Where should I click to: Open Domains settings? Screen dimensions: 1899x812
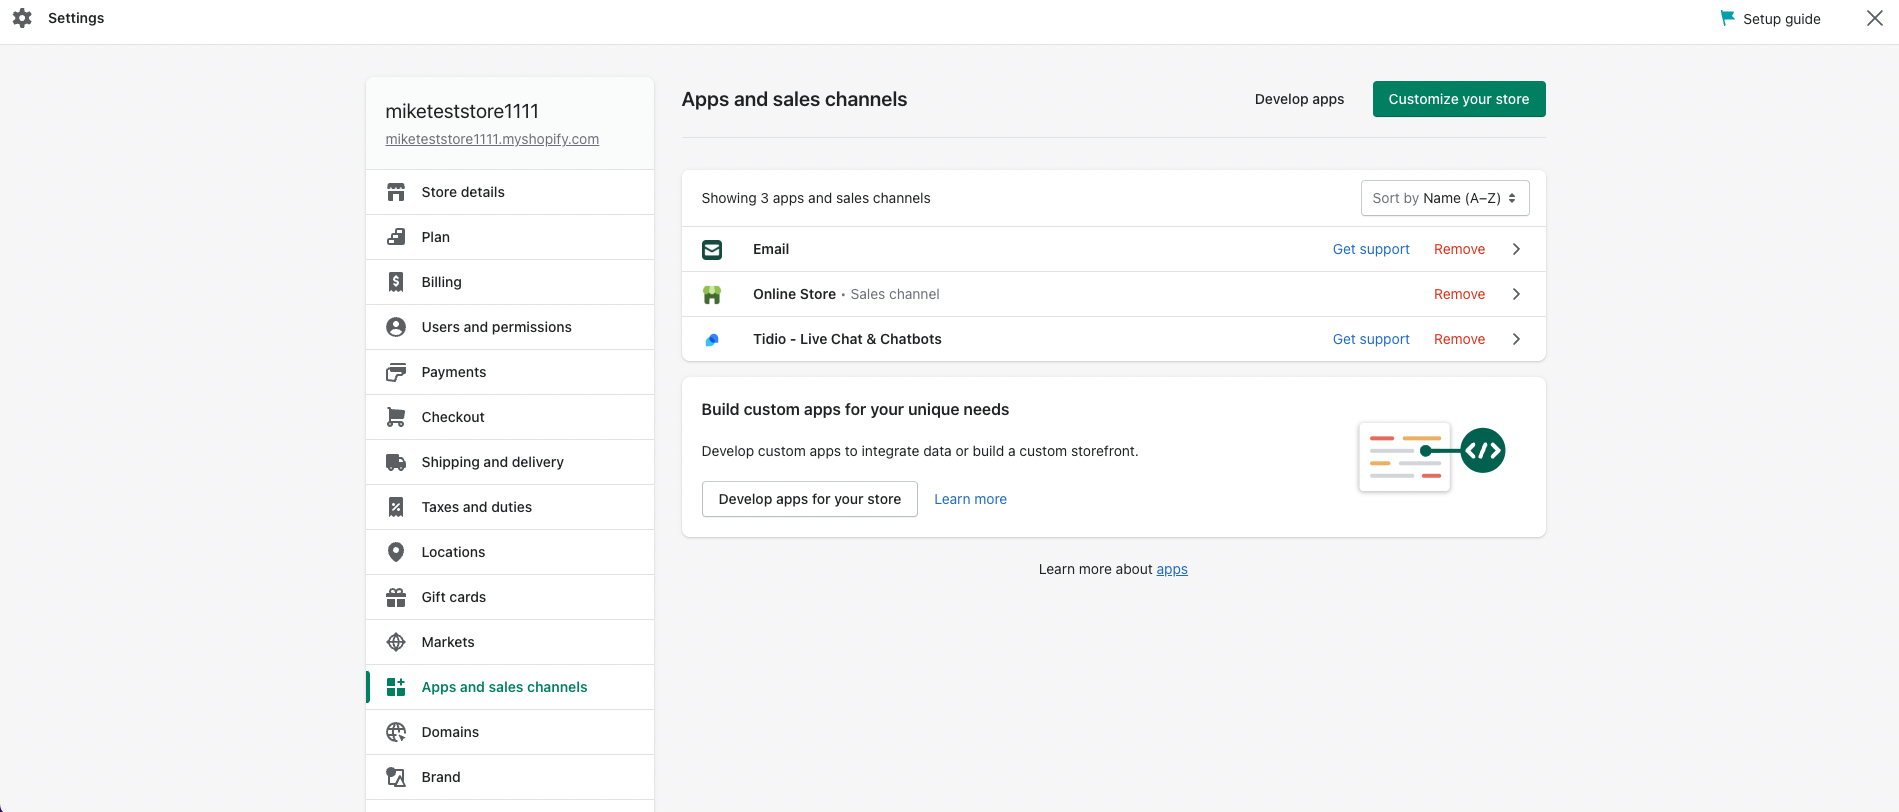click(510, 732)
